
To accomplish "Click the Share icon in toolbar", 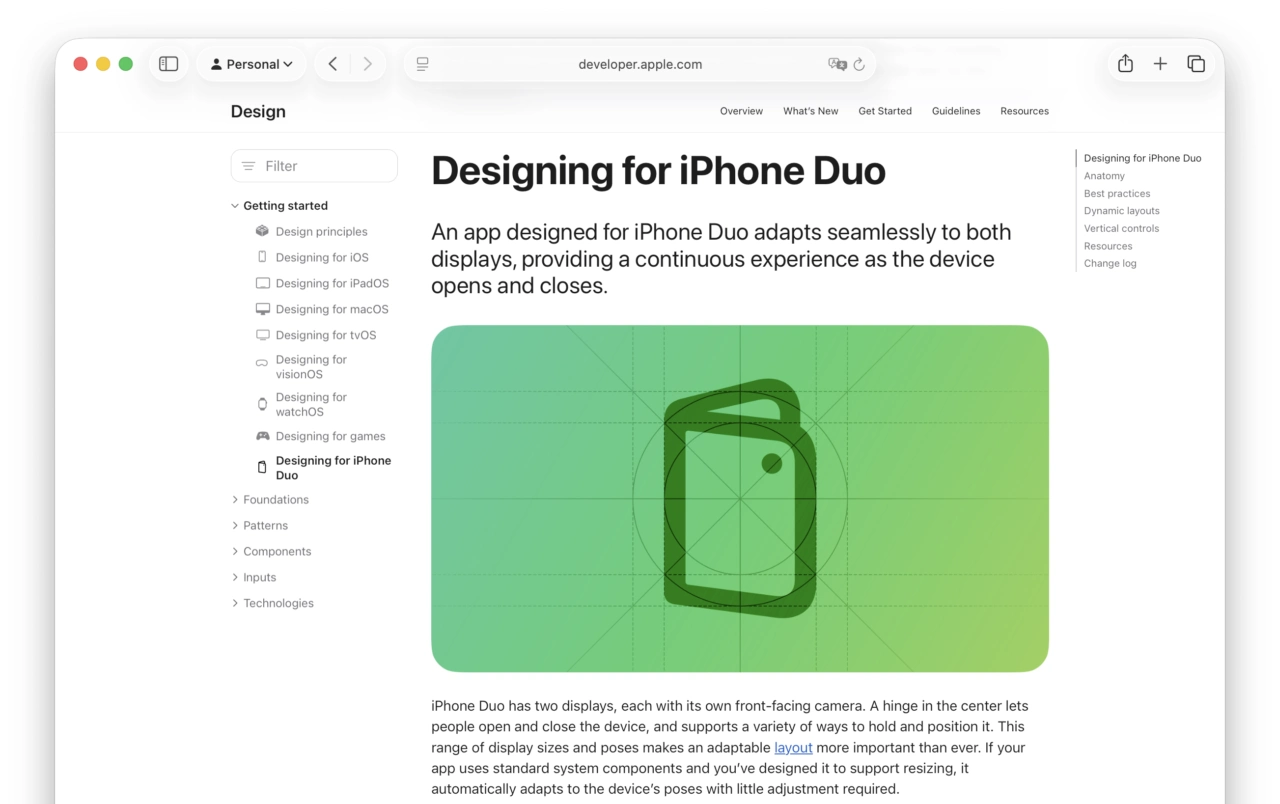I will point(1125,63).
